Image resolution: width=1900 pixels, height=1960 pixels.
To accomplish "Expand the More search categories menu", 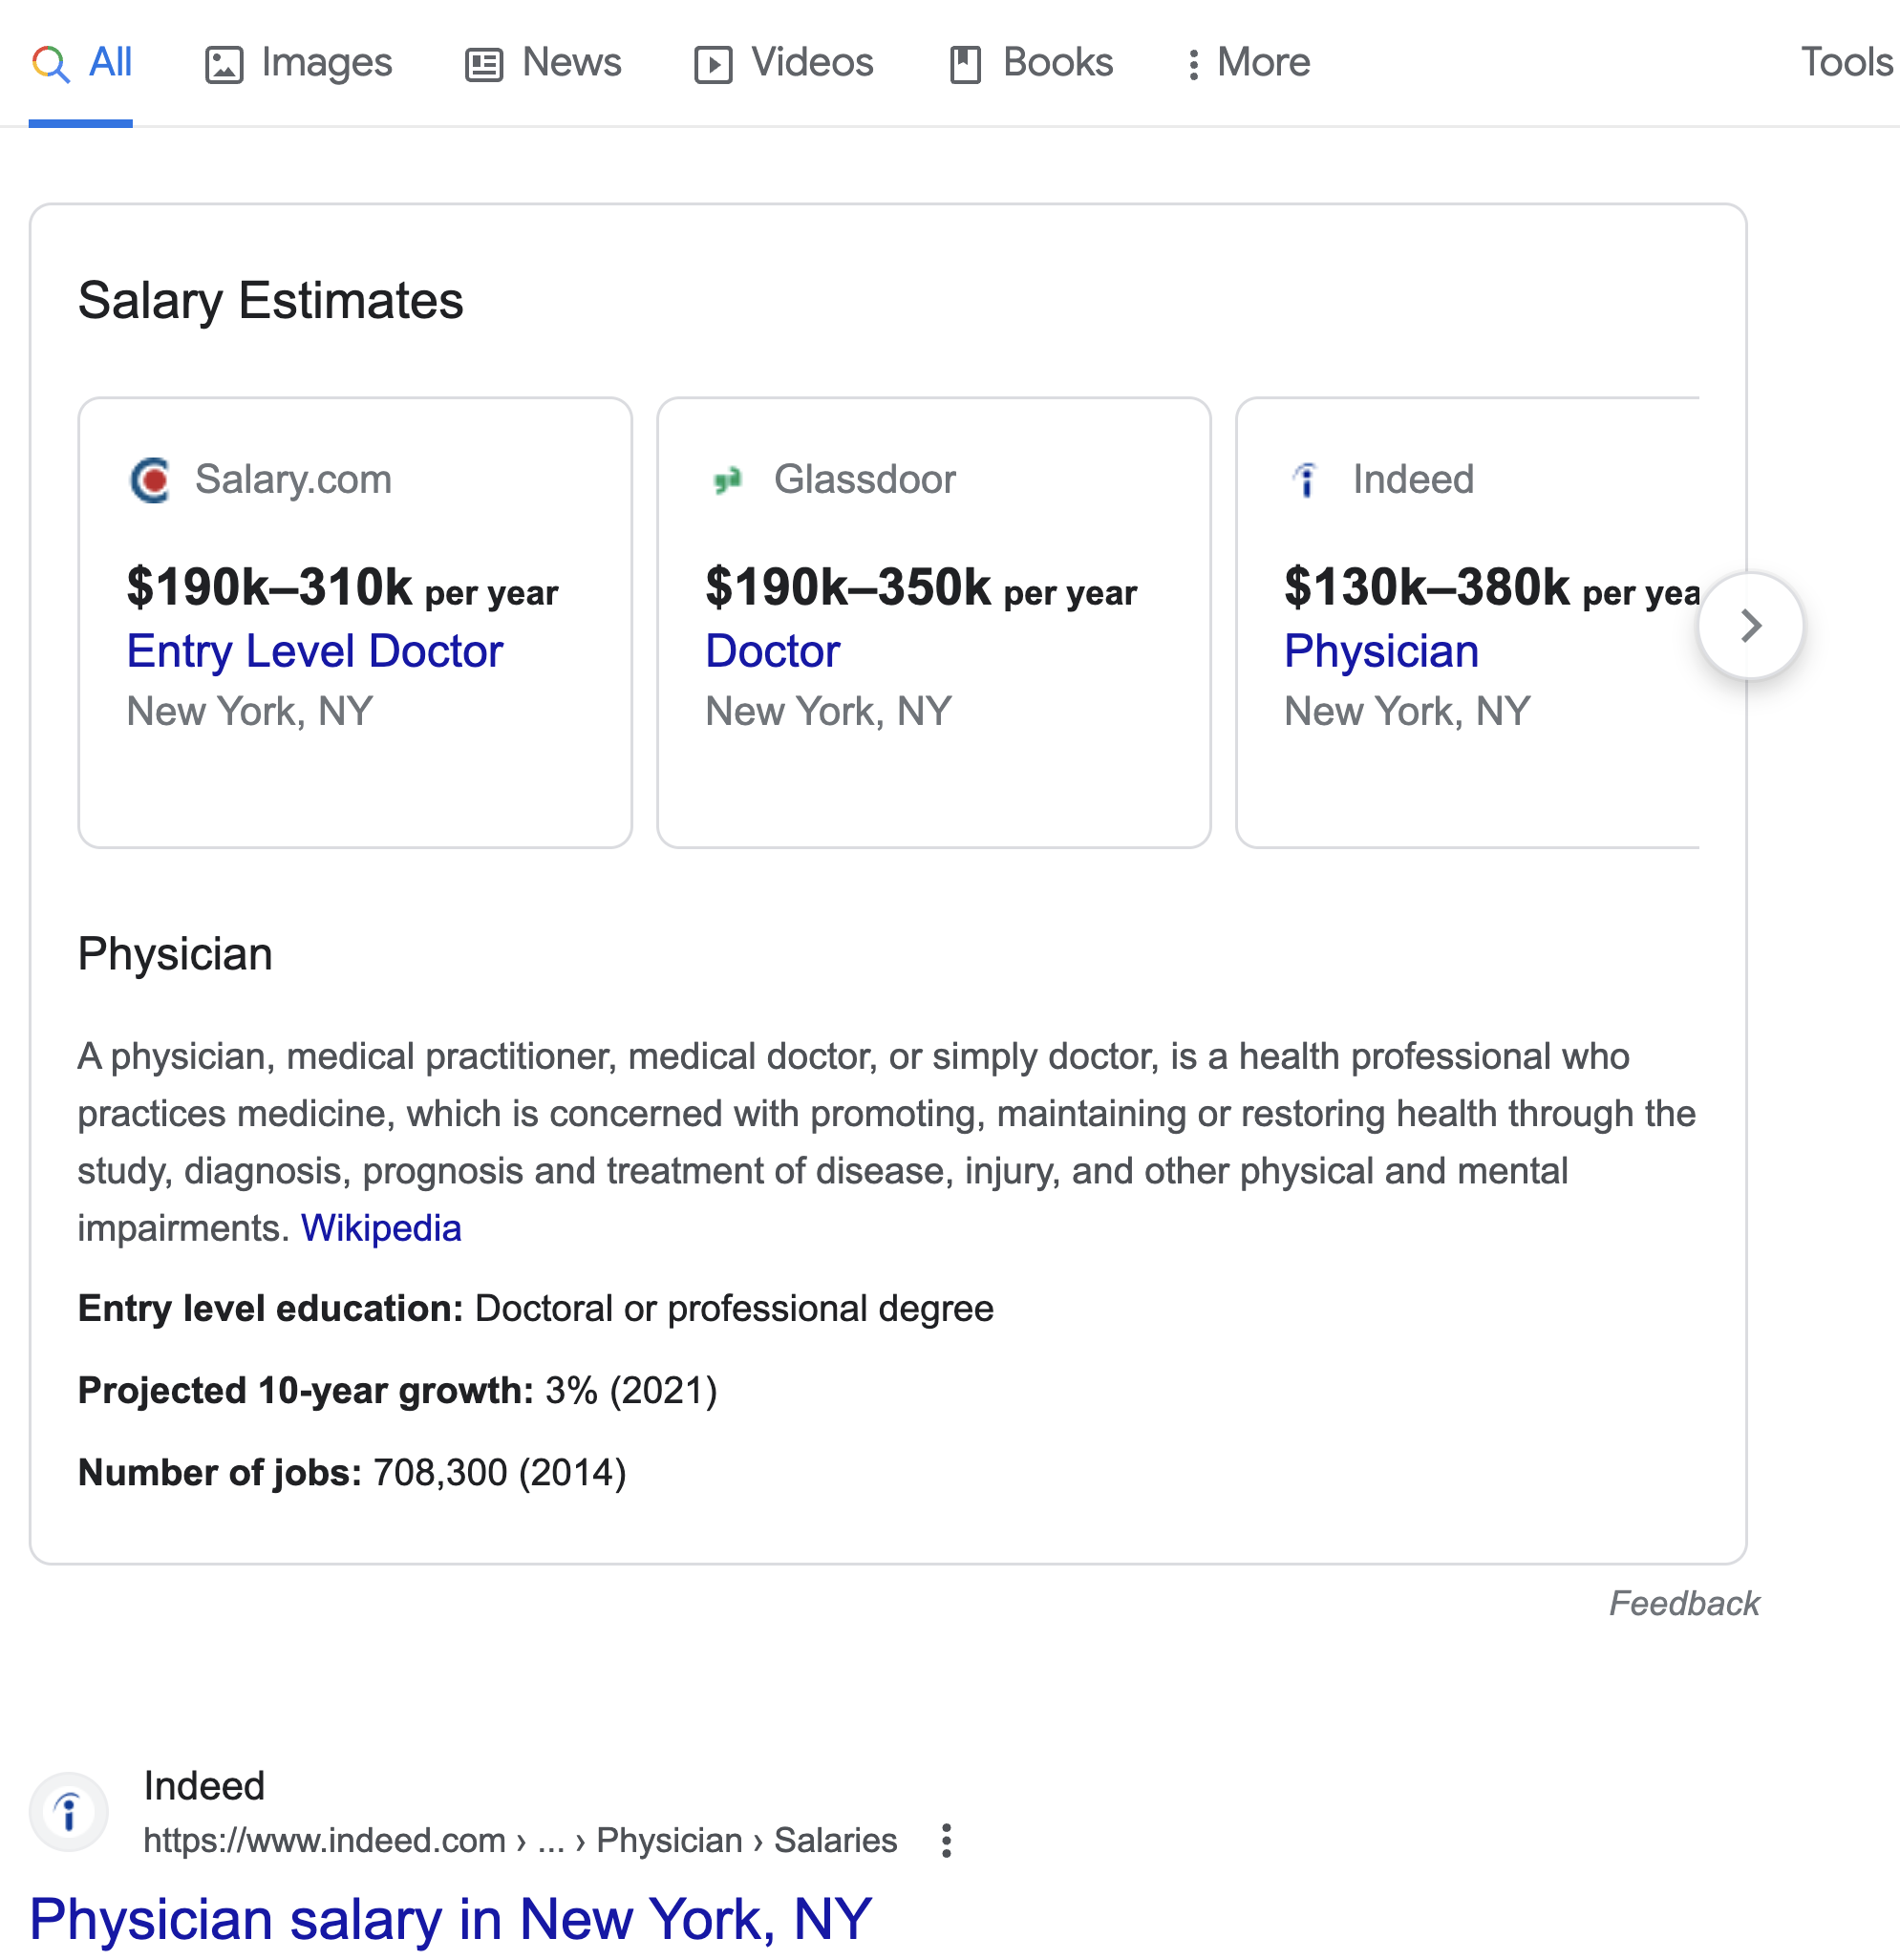I will (x=1248, y=63).
